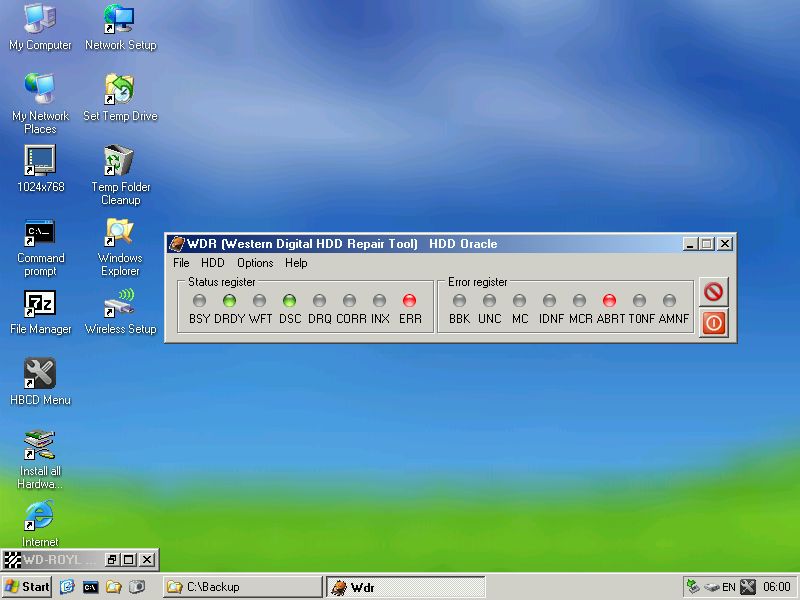
Task: Restore the minimized WD-ROYL window
Action: click(x=112, y=560)
